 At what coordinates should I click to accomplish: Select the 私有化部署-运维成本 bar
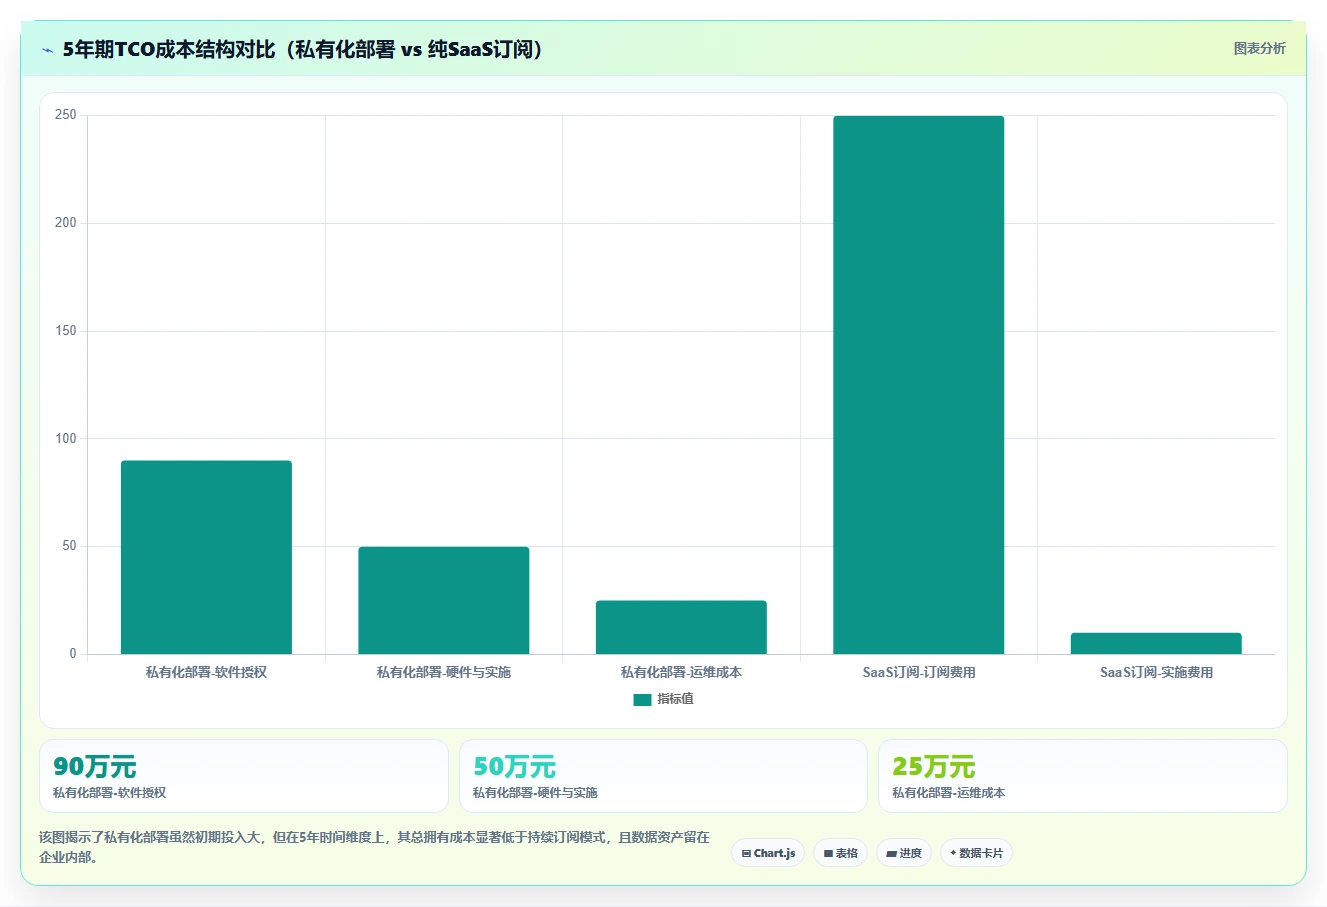(681, 627)
